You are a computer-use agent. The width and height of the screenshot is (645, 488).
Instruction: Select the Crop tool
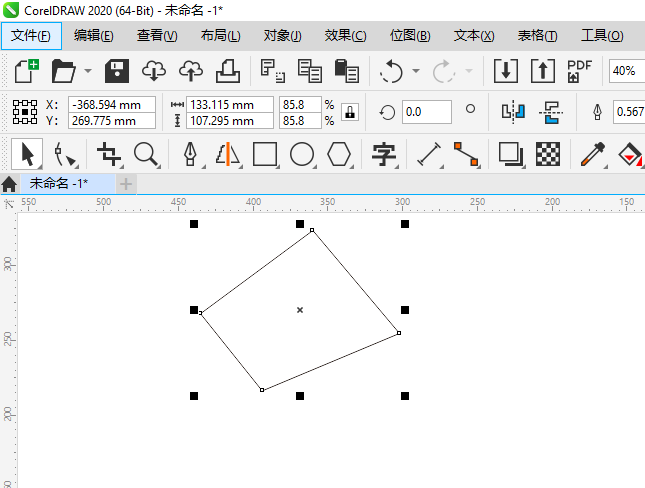109,154
